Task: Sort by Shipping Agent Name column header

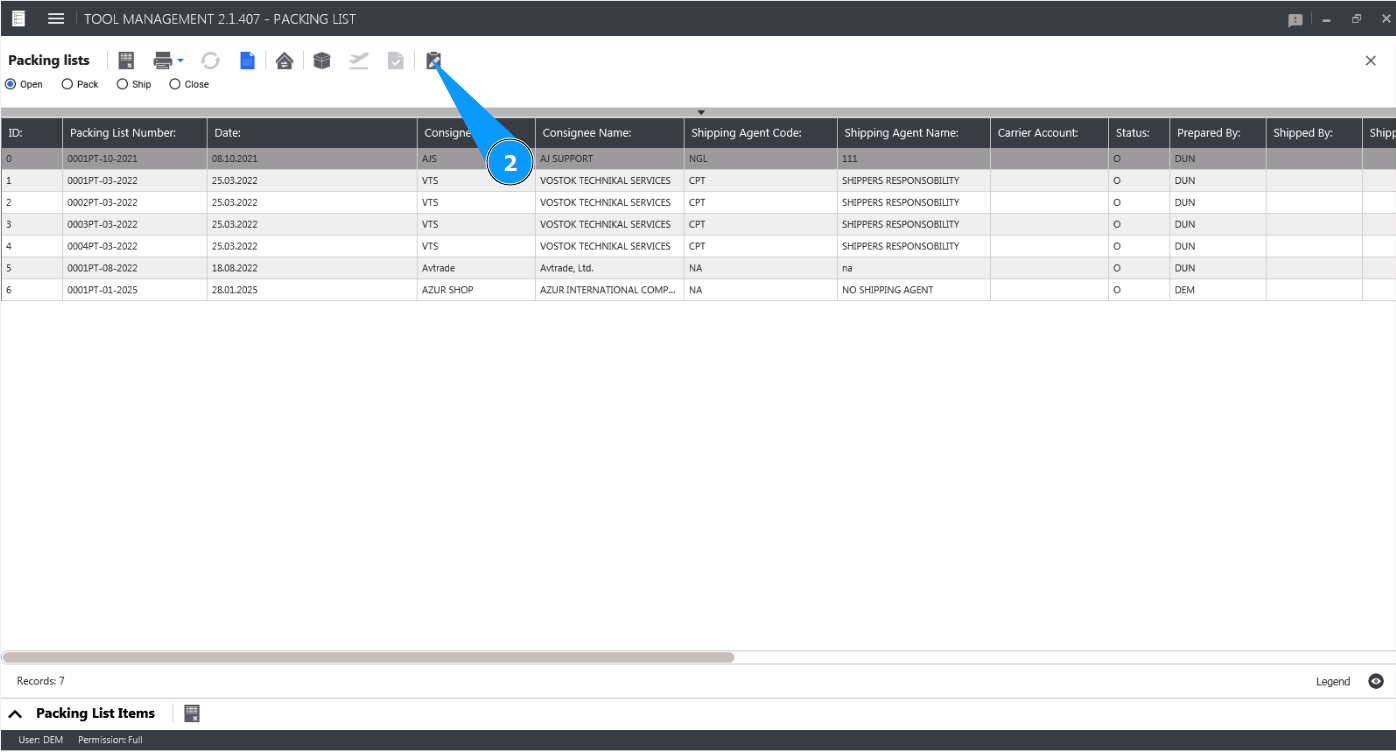Action: [914, 133]
